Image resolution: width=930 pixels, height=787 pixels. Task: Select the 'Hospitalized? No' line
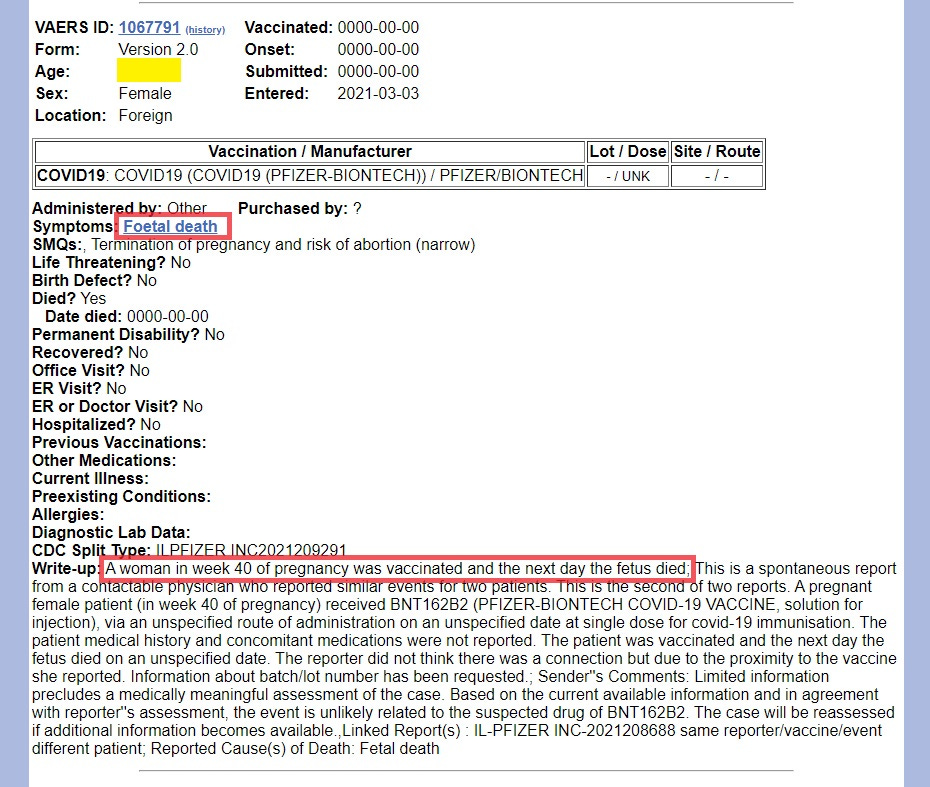click(96, 424)
